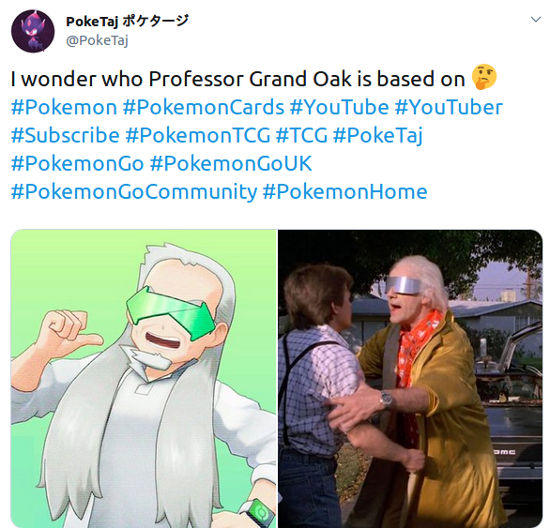This screenshot has width=550, height=528.
Task: Open the #PokemonCards hashtag
Action: pos(203,107)
